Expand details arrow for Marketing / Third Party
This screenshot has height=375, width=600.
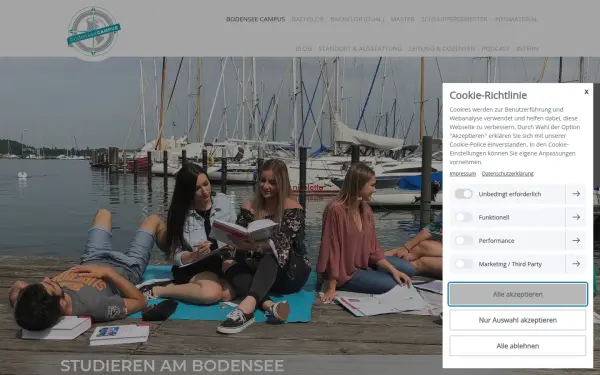[x=576, y=264]
